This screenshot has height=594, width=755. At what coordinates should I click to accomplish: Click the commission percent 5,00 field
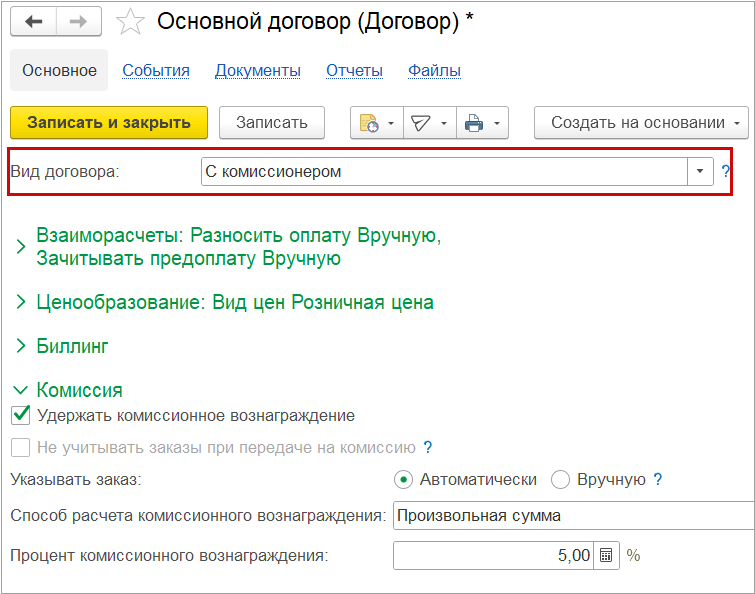coord(494,555)
